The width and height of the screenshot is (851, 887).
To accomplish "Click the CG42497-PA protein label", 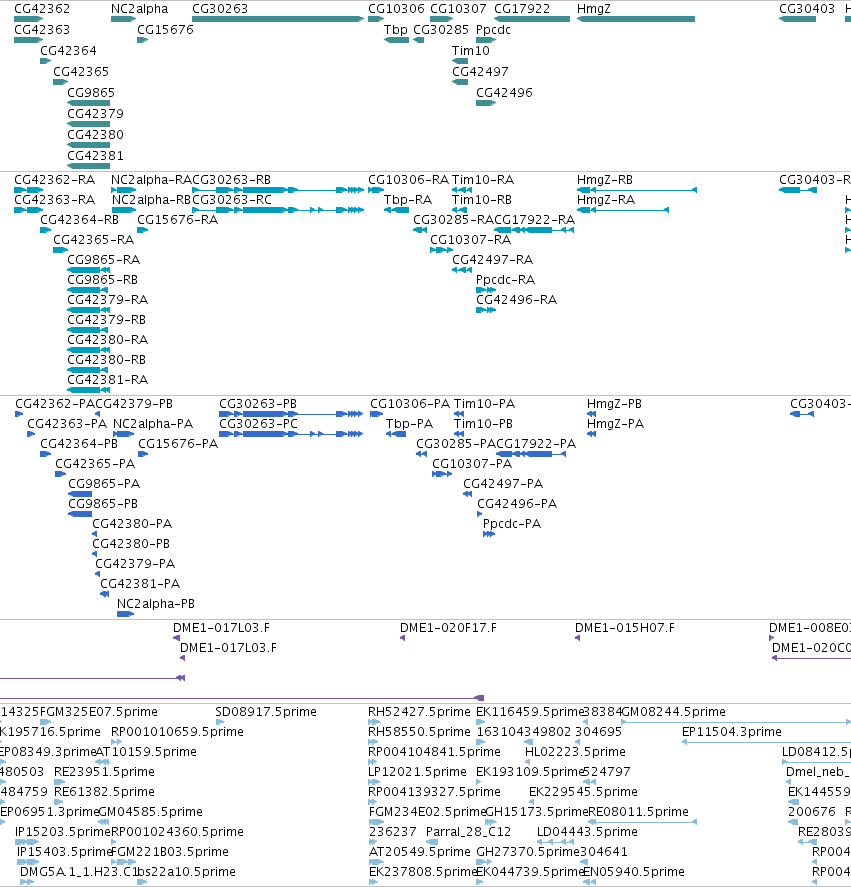I will [503, 484].
